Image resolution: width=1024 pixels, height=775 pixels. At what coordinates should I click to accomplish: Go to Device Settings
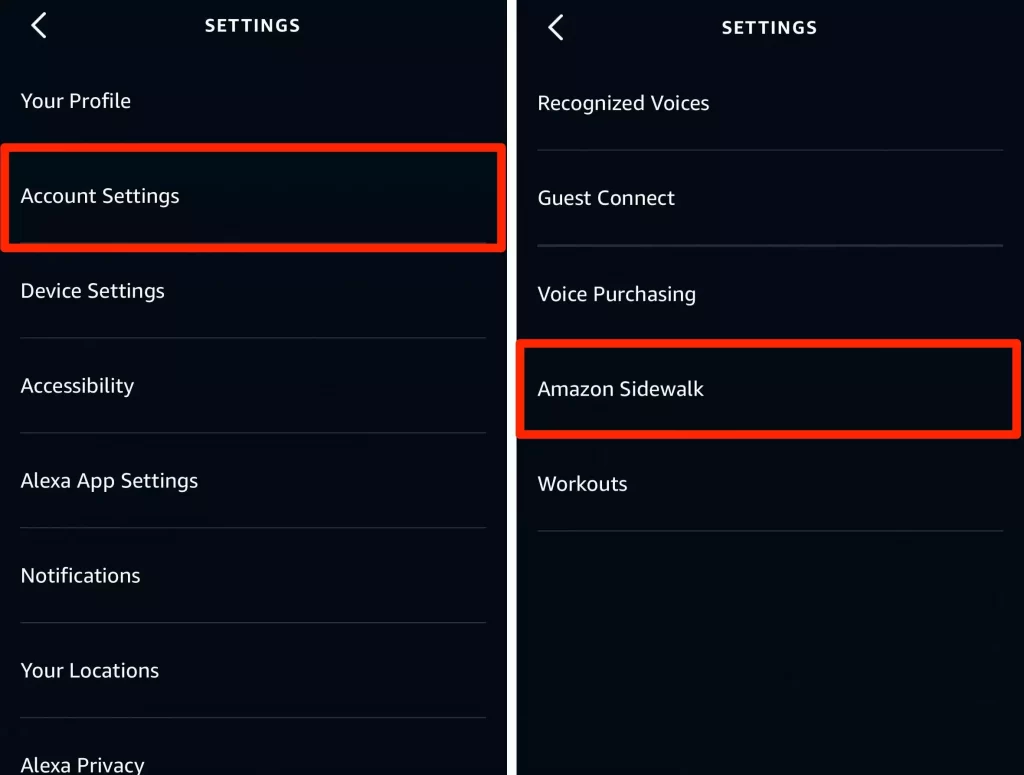(x=93, y=291)
